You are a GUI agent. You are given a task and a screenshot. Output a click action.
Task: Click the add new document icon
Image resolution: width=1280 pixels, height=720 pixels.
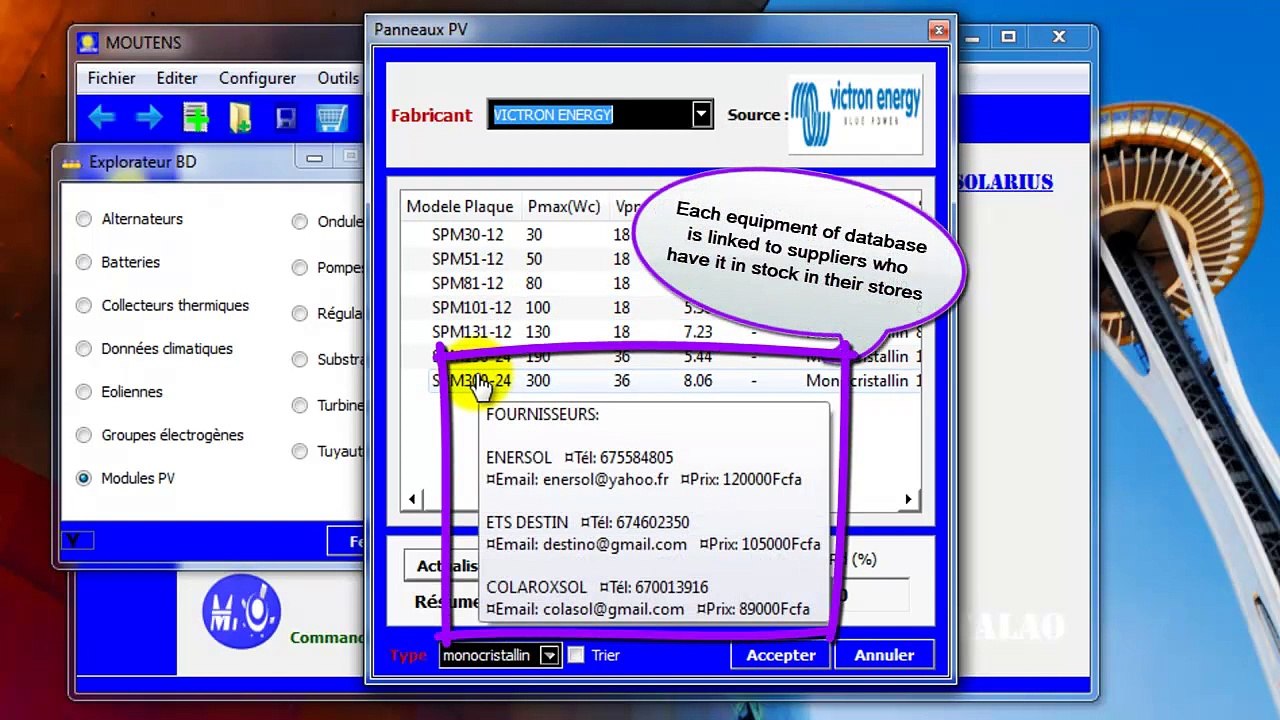coord(195,118)
